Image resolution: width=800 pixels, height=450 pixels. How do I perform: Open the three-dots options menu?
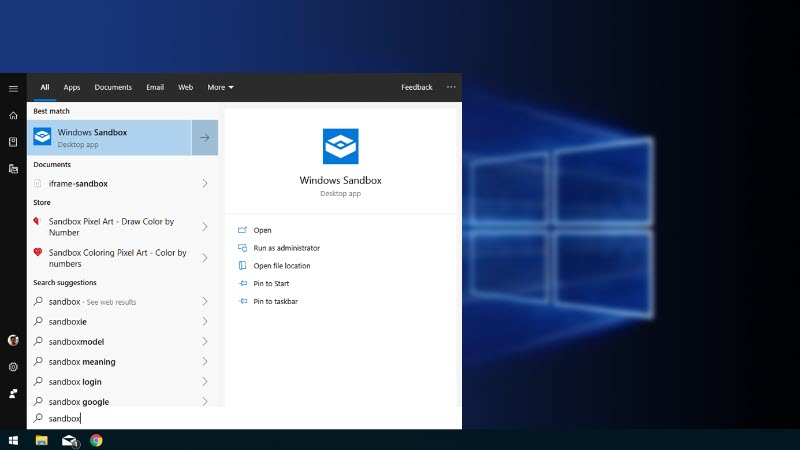(x=451, y=87)
